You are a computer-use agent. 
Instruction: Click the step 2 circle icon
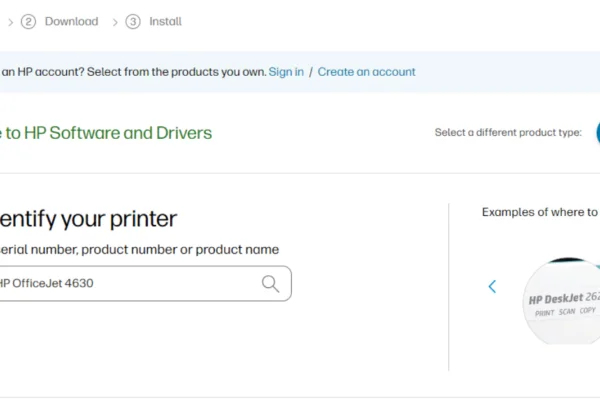click(x=28, y=21)
